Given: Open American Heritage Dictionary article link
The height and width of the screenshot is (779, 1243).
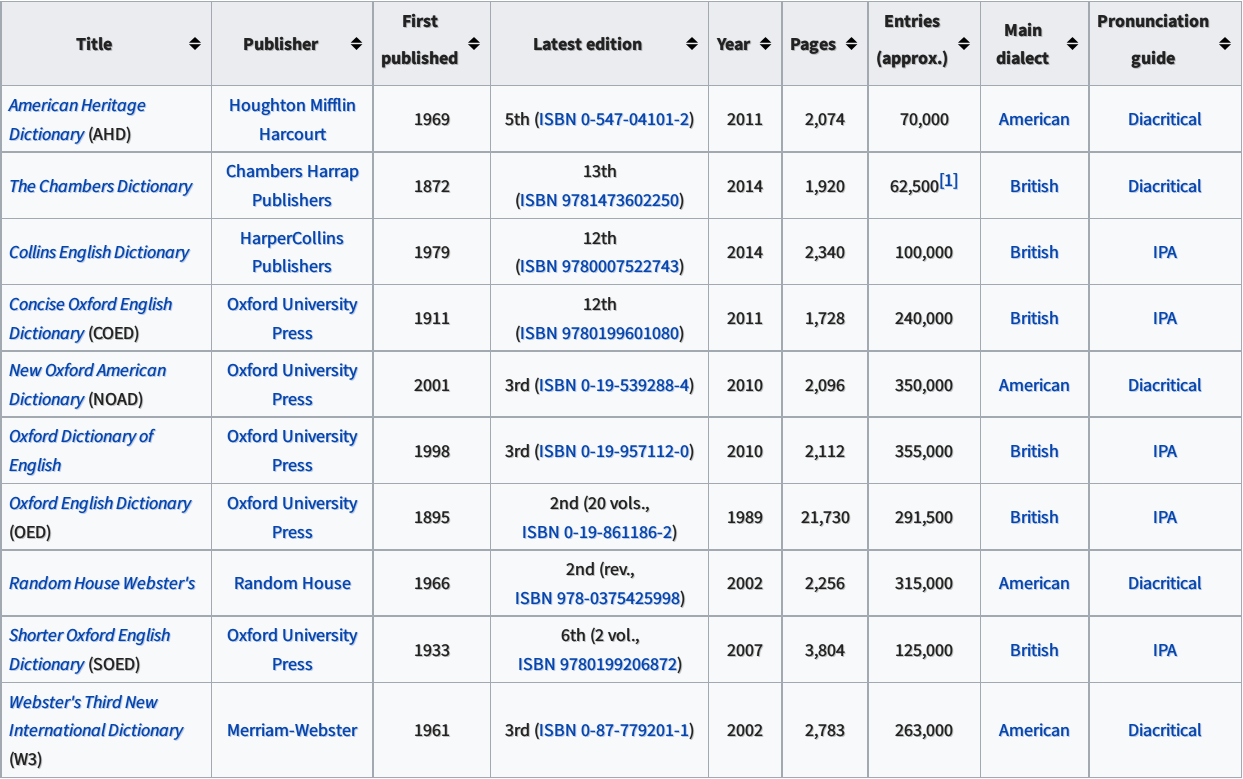Looking at the screenshot, I should (77, 119).
